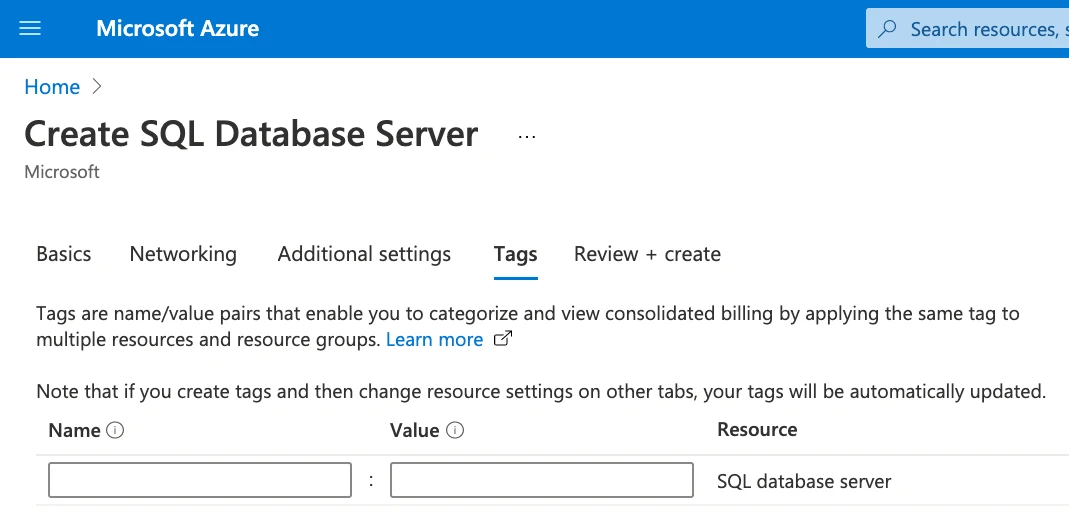Click the Microsoft publisher subtitle
Image resolution: width=1069 pixels, height=530 pixels.
[x=62, y=171]
